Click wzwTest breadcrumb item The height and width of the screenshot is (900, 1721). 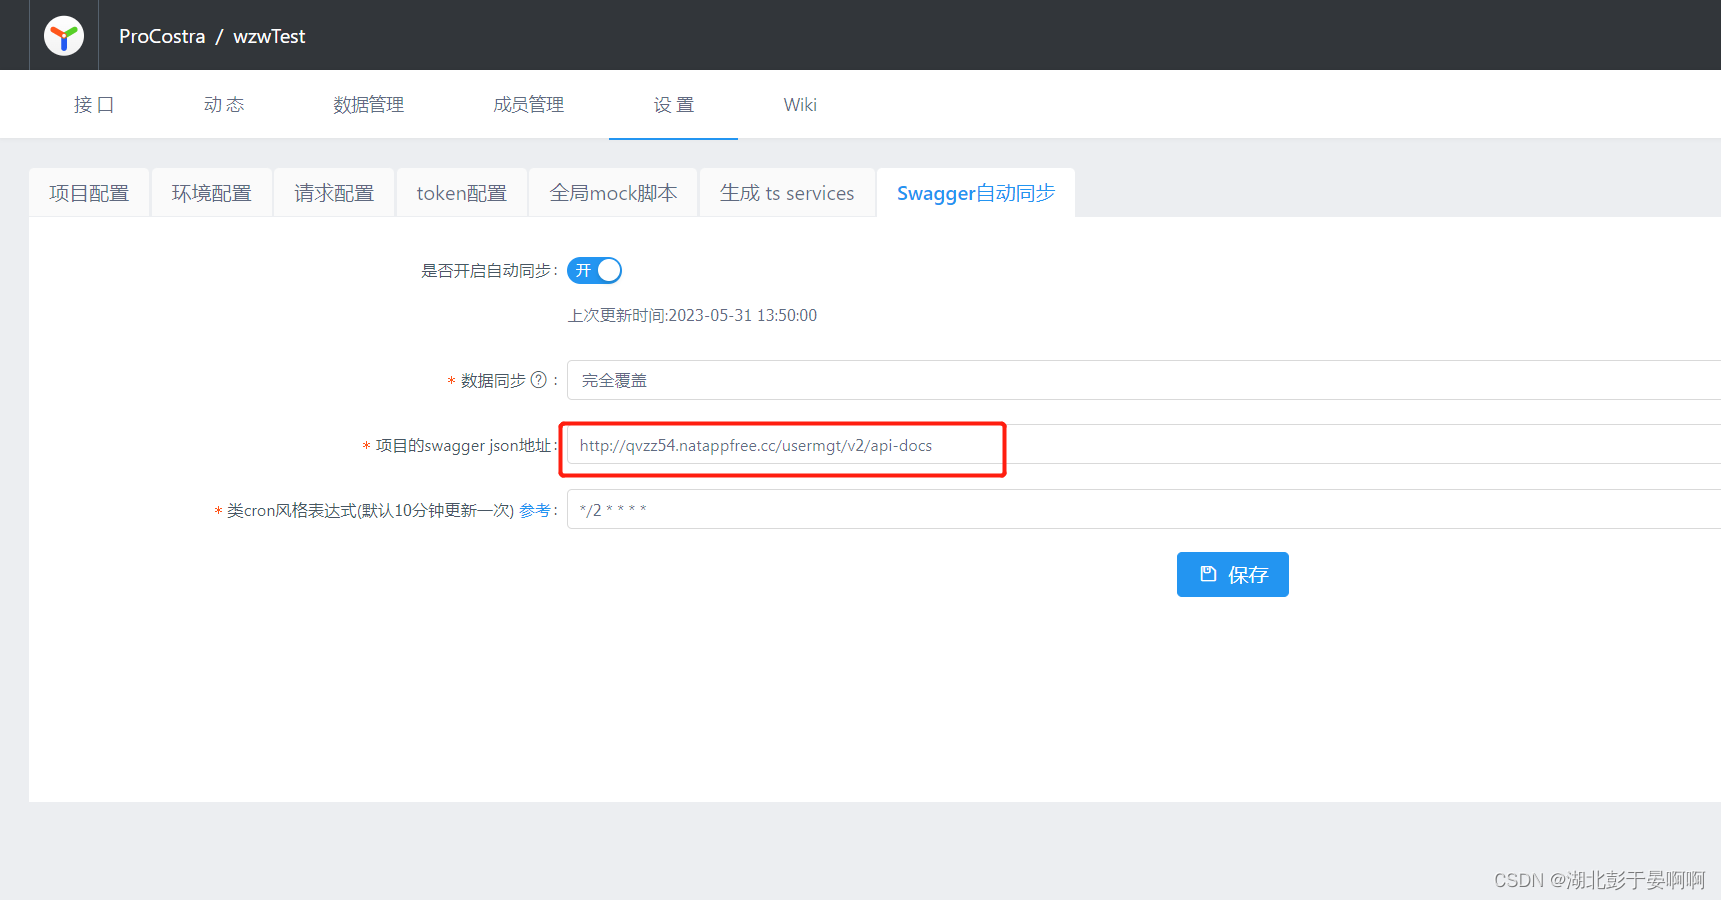[269, 36]
